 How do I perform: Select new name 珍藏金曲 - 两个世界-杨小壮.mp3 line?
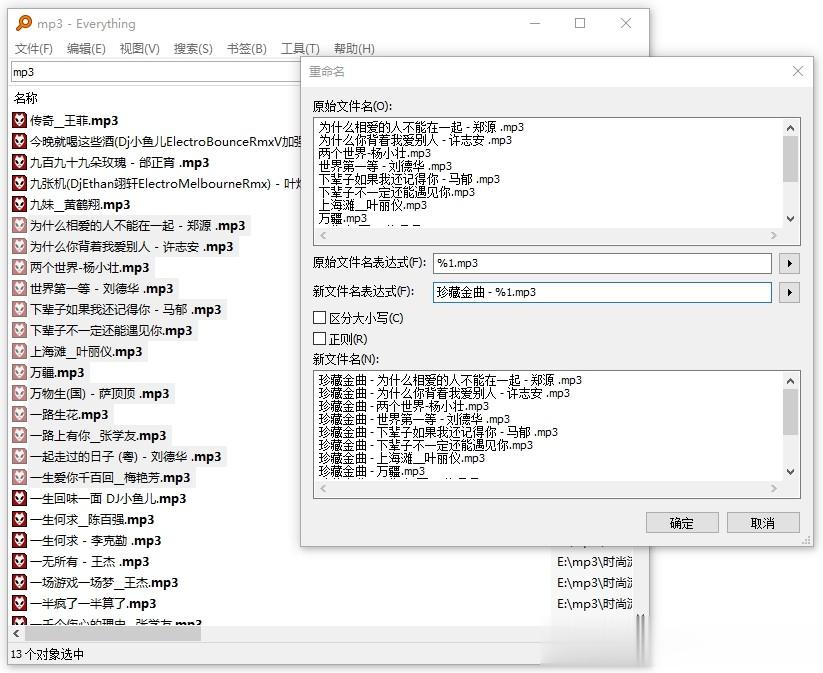point(404,406)
